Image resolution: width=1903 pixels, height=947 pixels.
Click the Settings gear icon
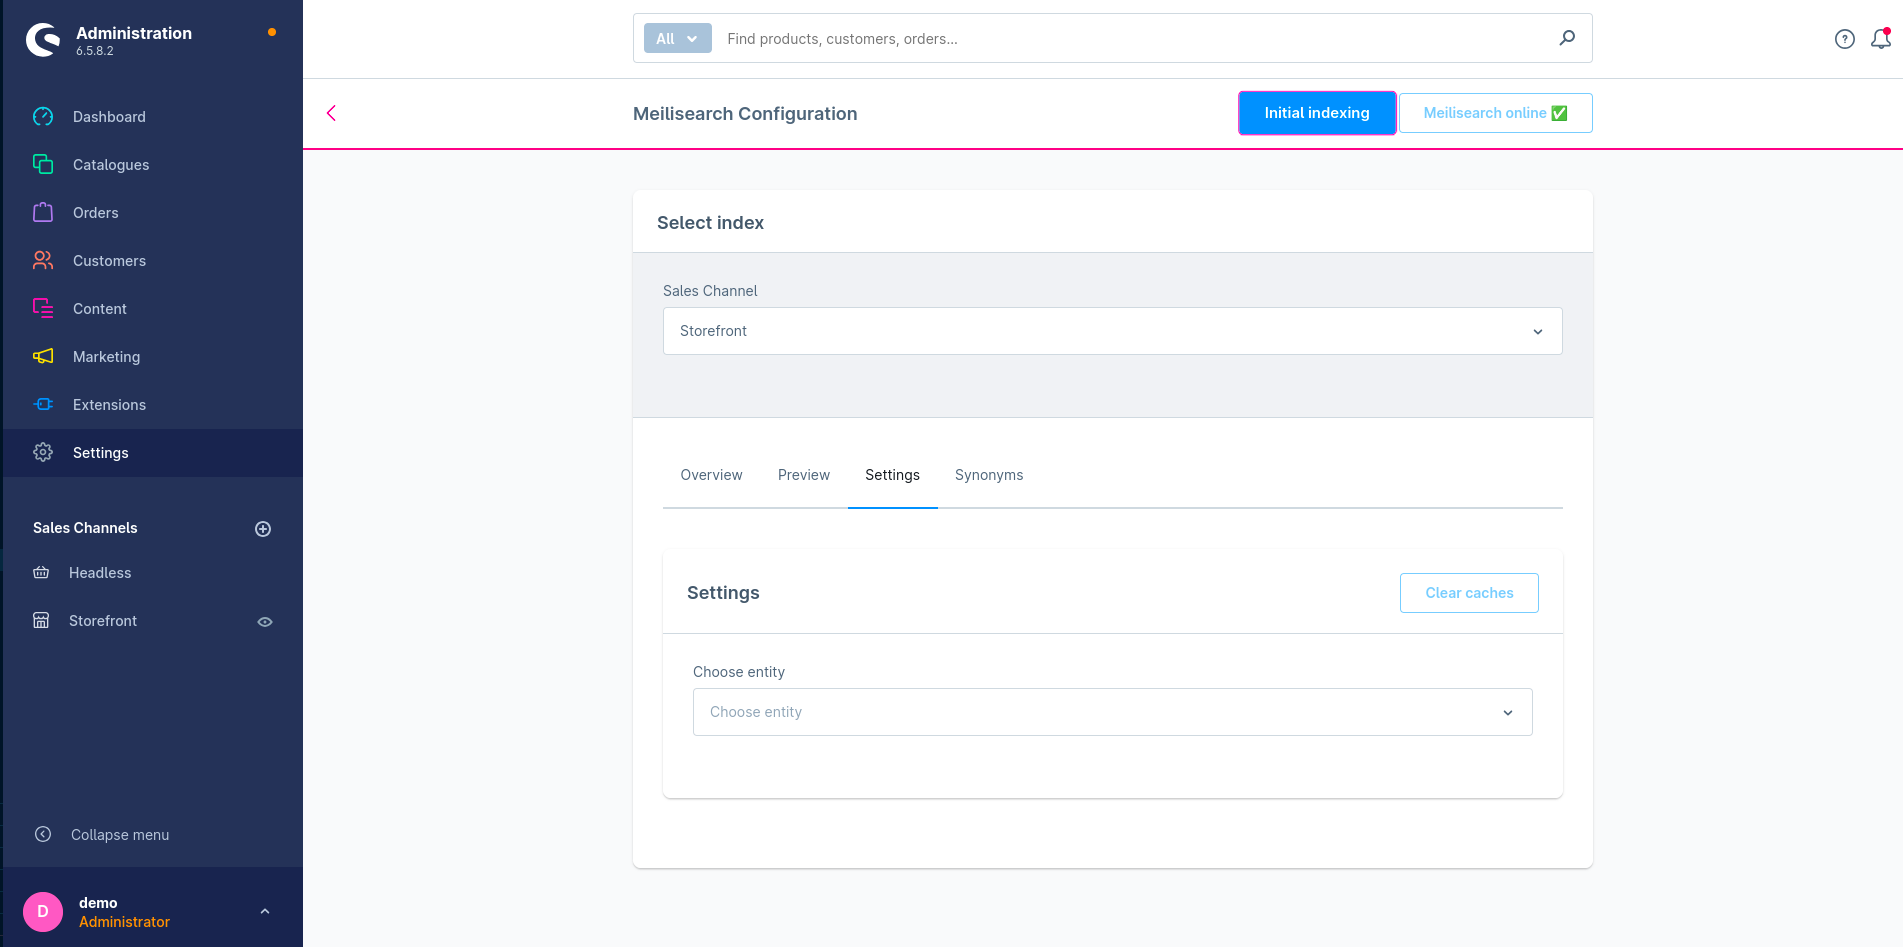click(43, 452)
